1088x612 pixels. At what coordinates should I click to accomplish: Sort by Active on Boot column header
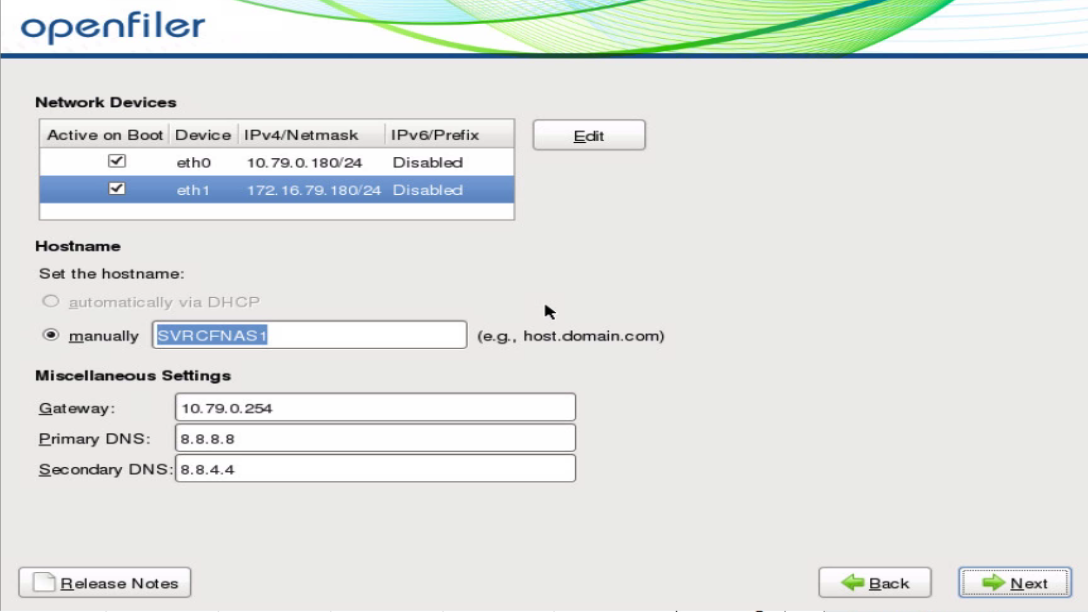[105, 135]
